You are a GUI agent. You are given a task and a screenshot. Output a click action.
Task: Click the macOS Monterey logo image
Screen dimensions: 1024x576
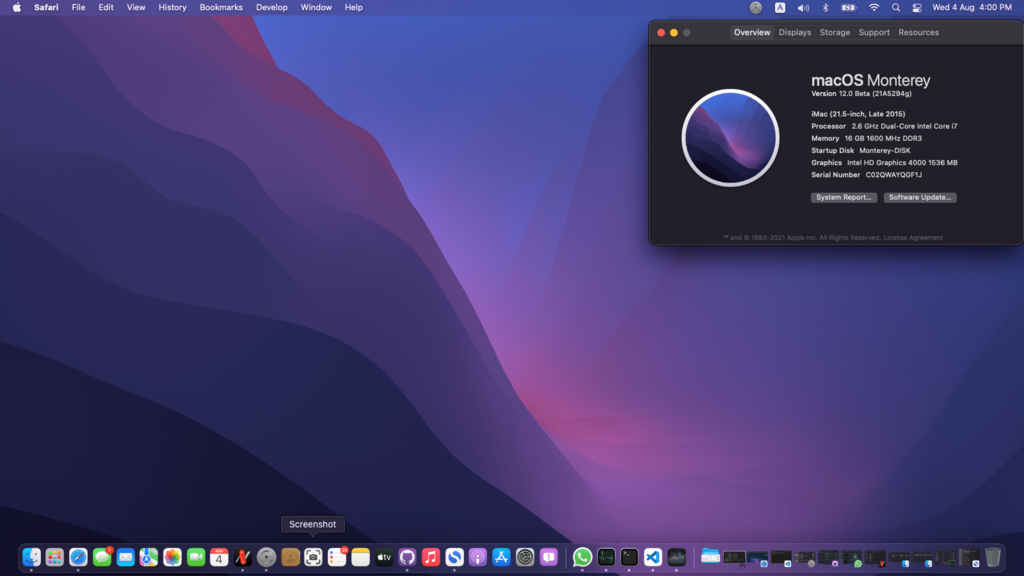730,138
